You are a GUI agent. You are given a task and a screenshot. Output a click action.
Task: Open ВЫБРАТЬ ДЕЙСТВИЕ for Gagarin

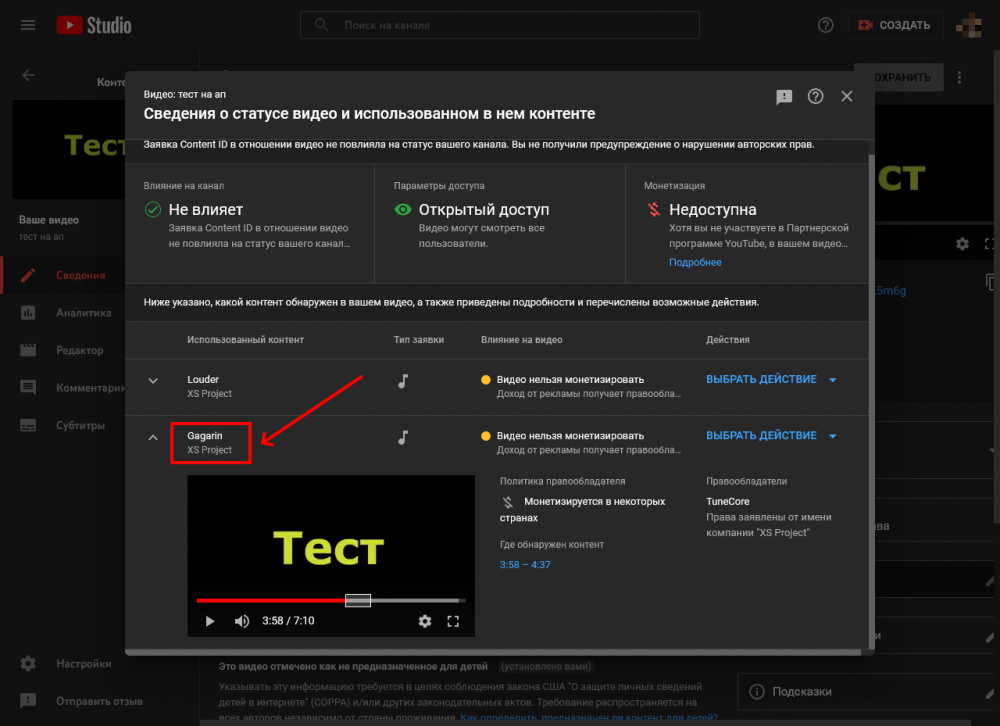(x=771, y=436)
